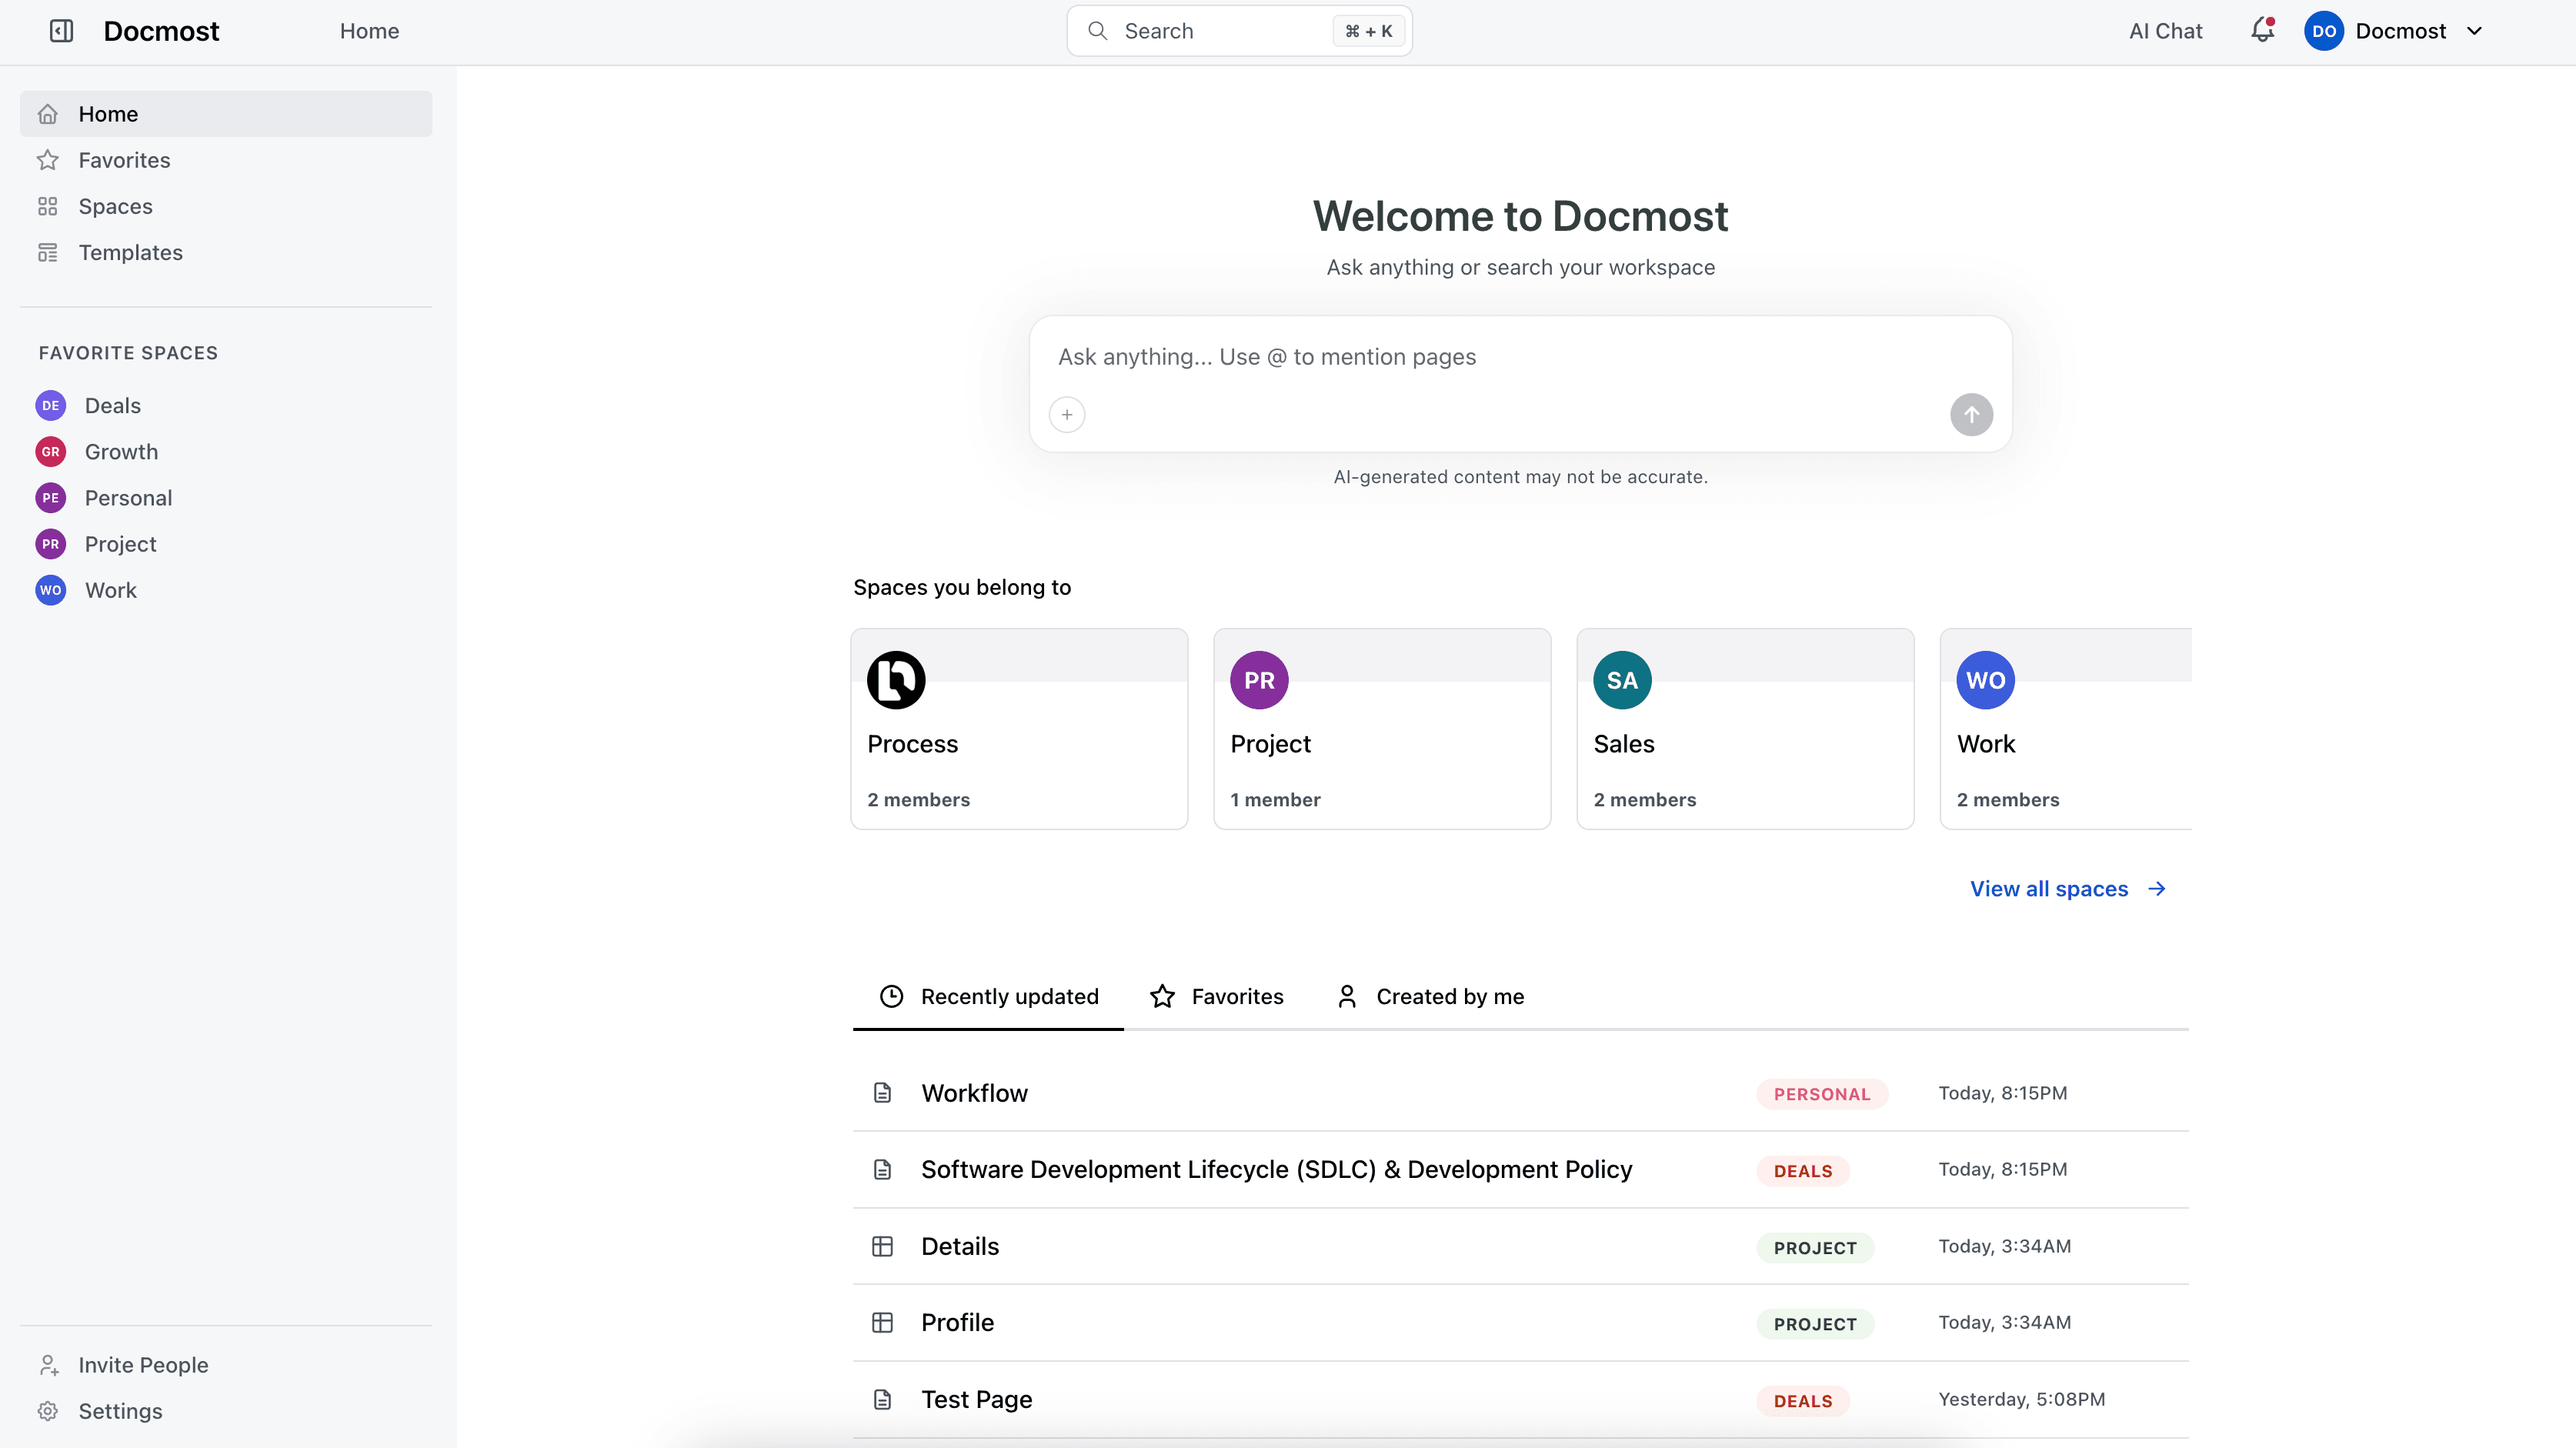Click the PR avatar on Project card
This screenshot has height=1448, width=2576.
[x=1259, y=680]
